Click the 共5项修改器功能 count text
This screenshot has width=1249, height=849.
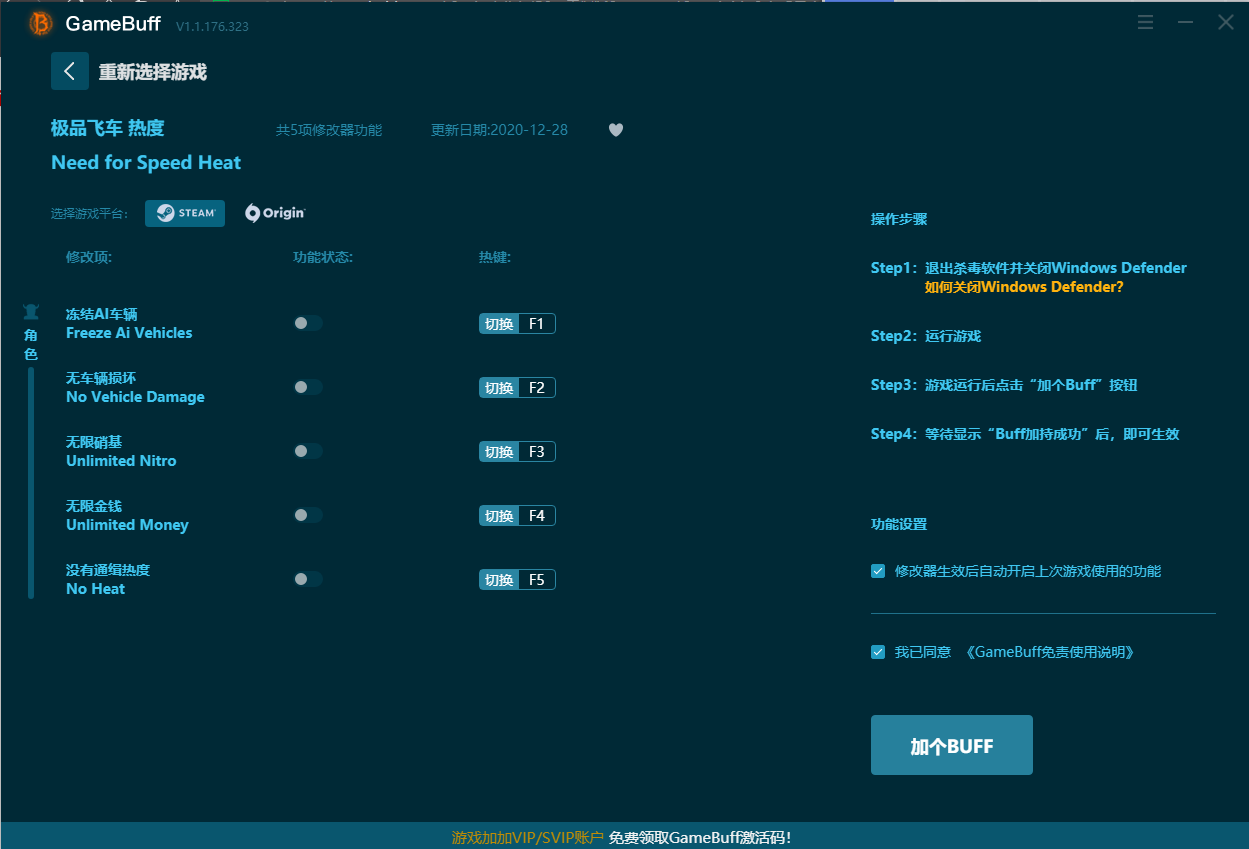pos(329,130)
